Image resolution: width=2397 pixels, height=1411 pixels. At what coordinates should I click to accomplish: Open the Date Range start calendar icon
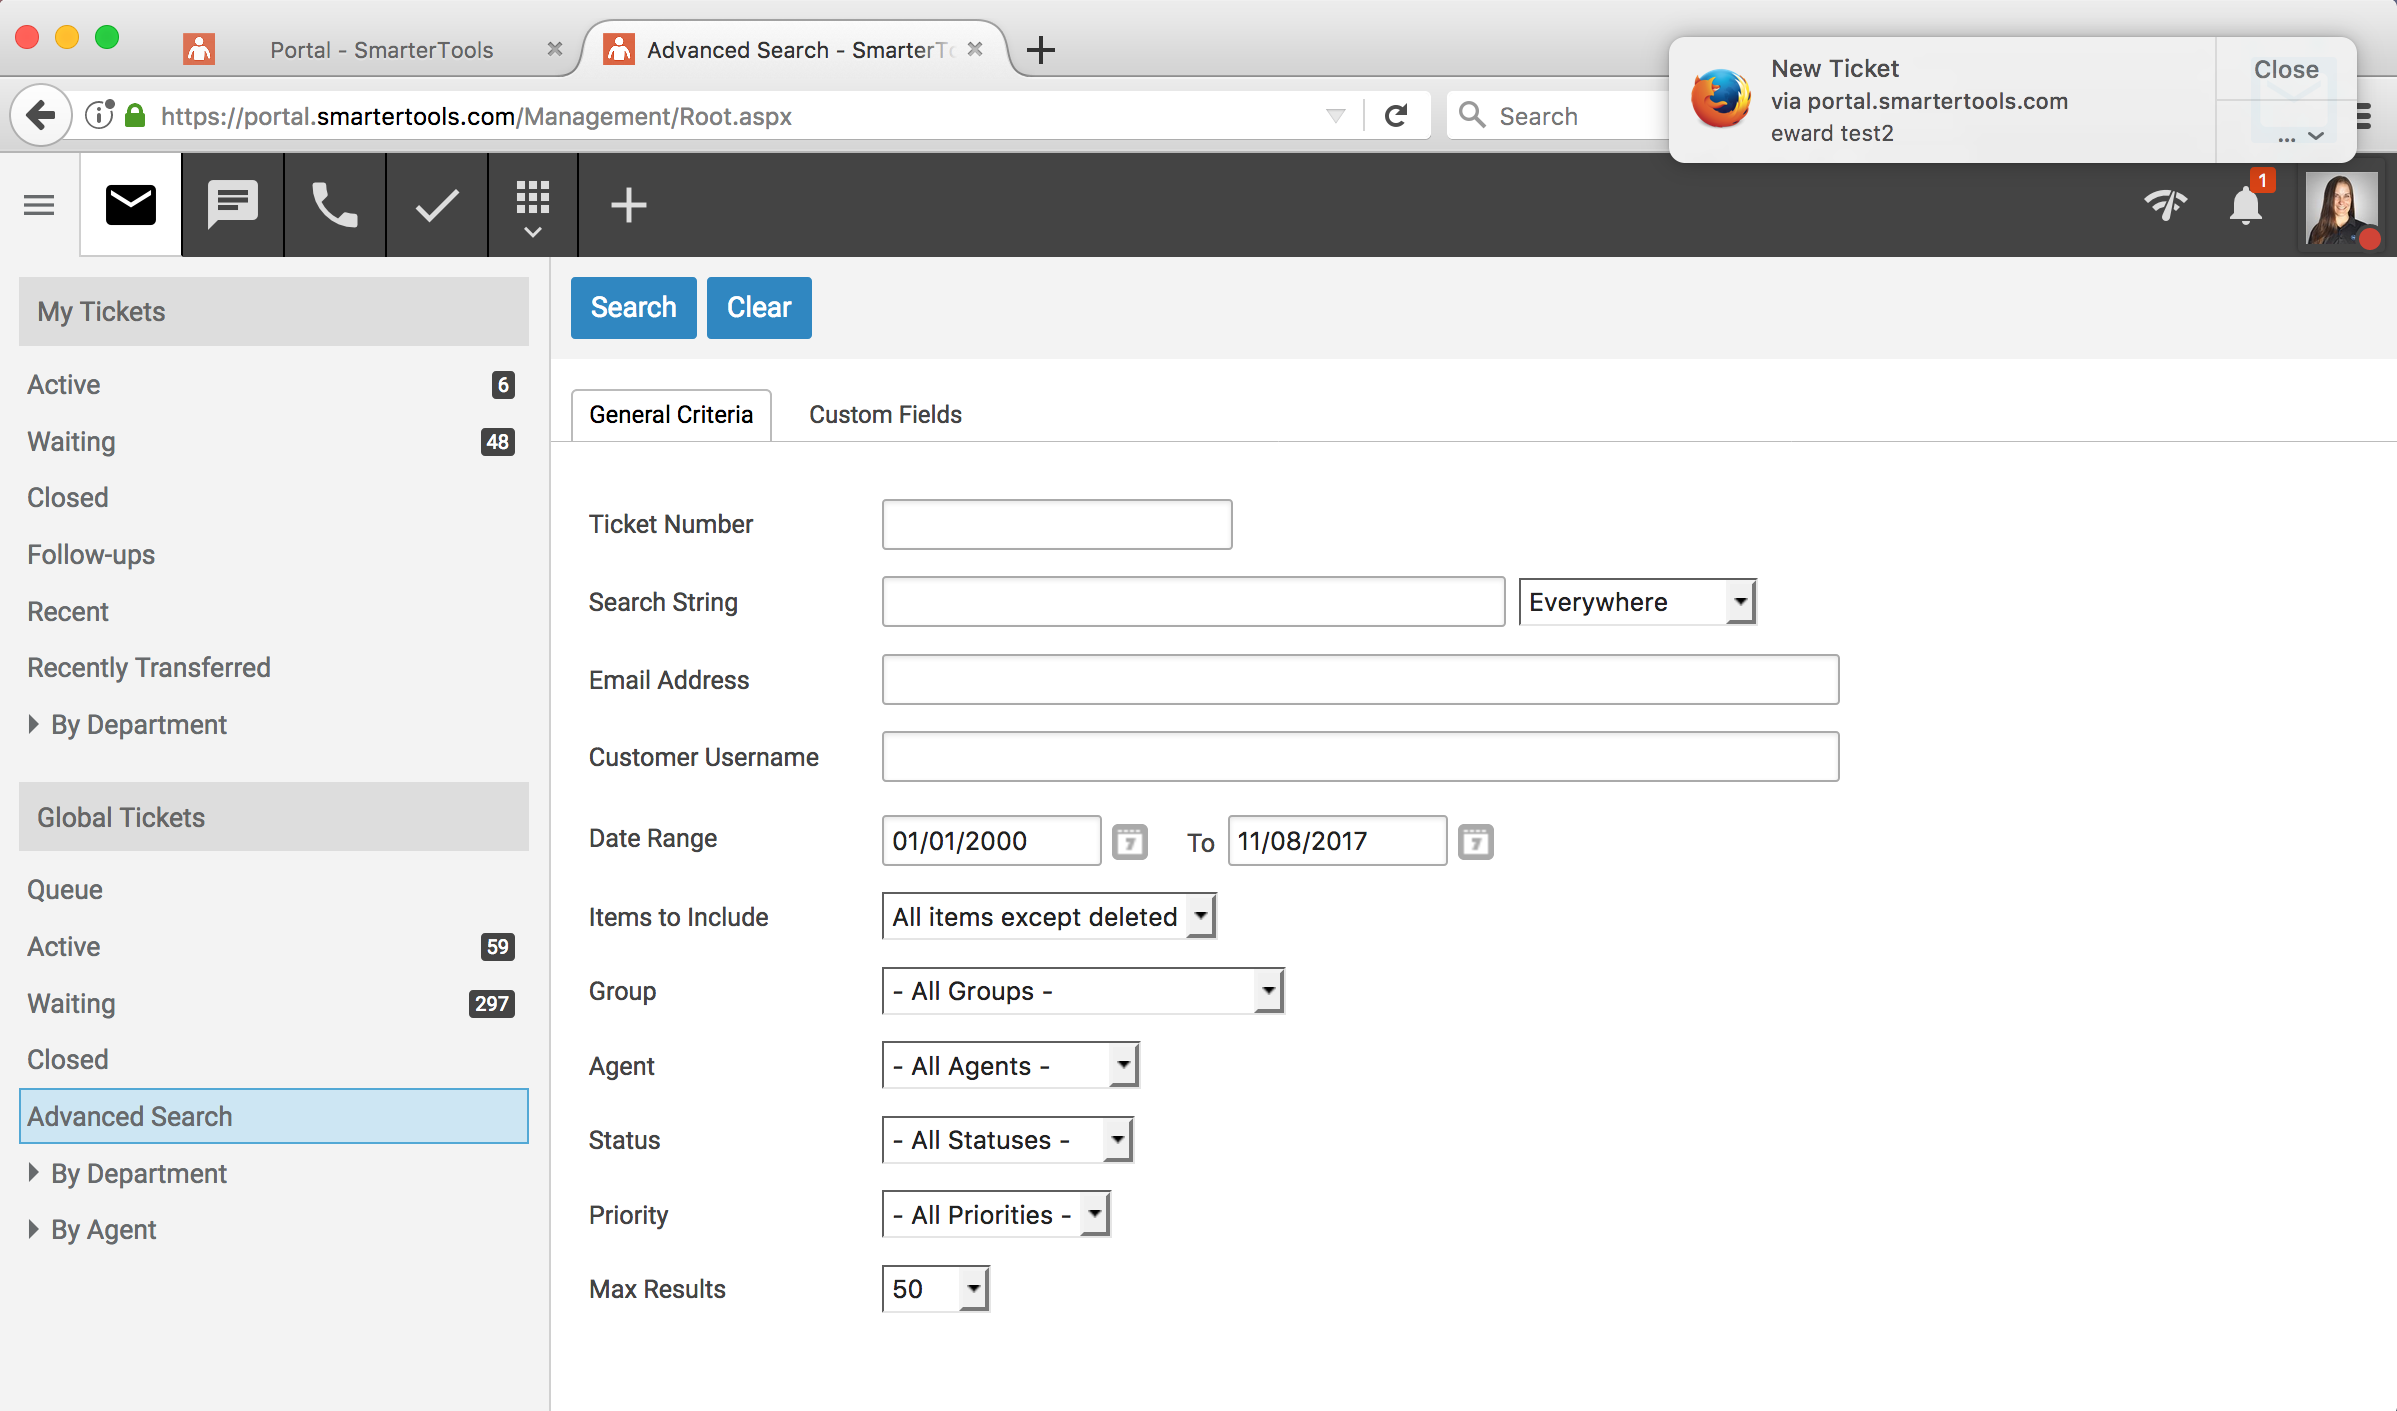click(x=1130, y=842)
